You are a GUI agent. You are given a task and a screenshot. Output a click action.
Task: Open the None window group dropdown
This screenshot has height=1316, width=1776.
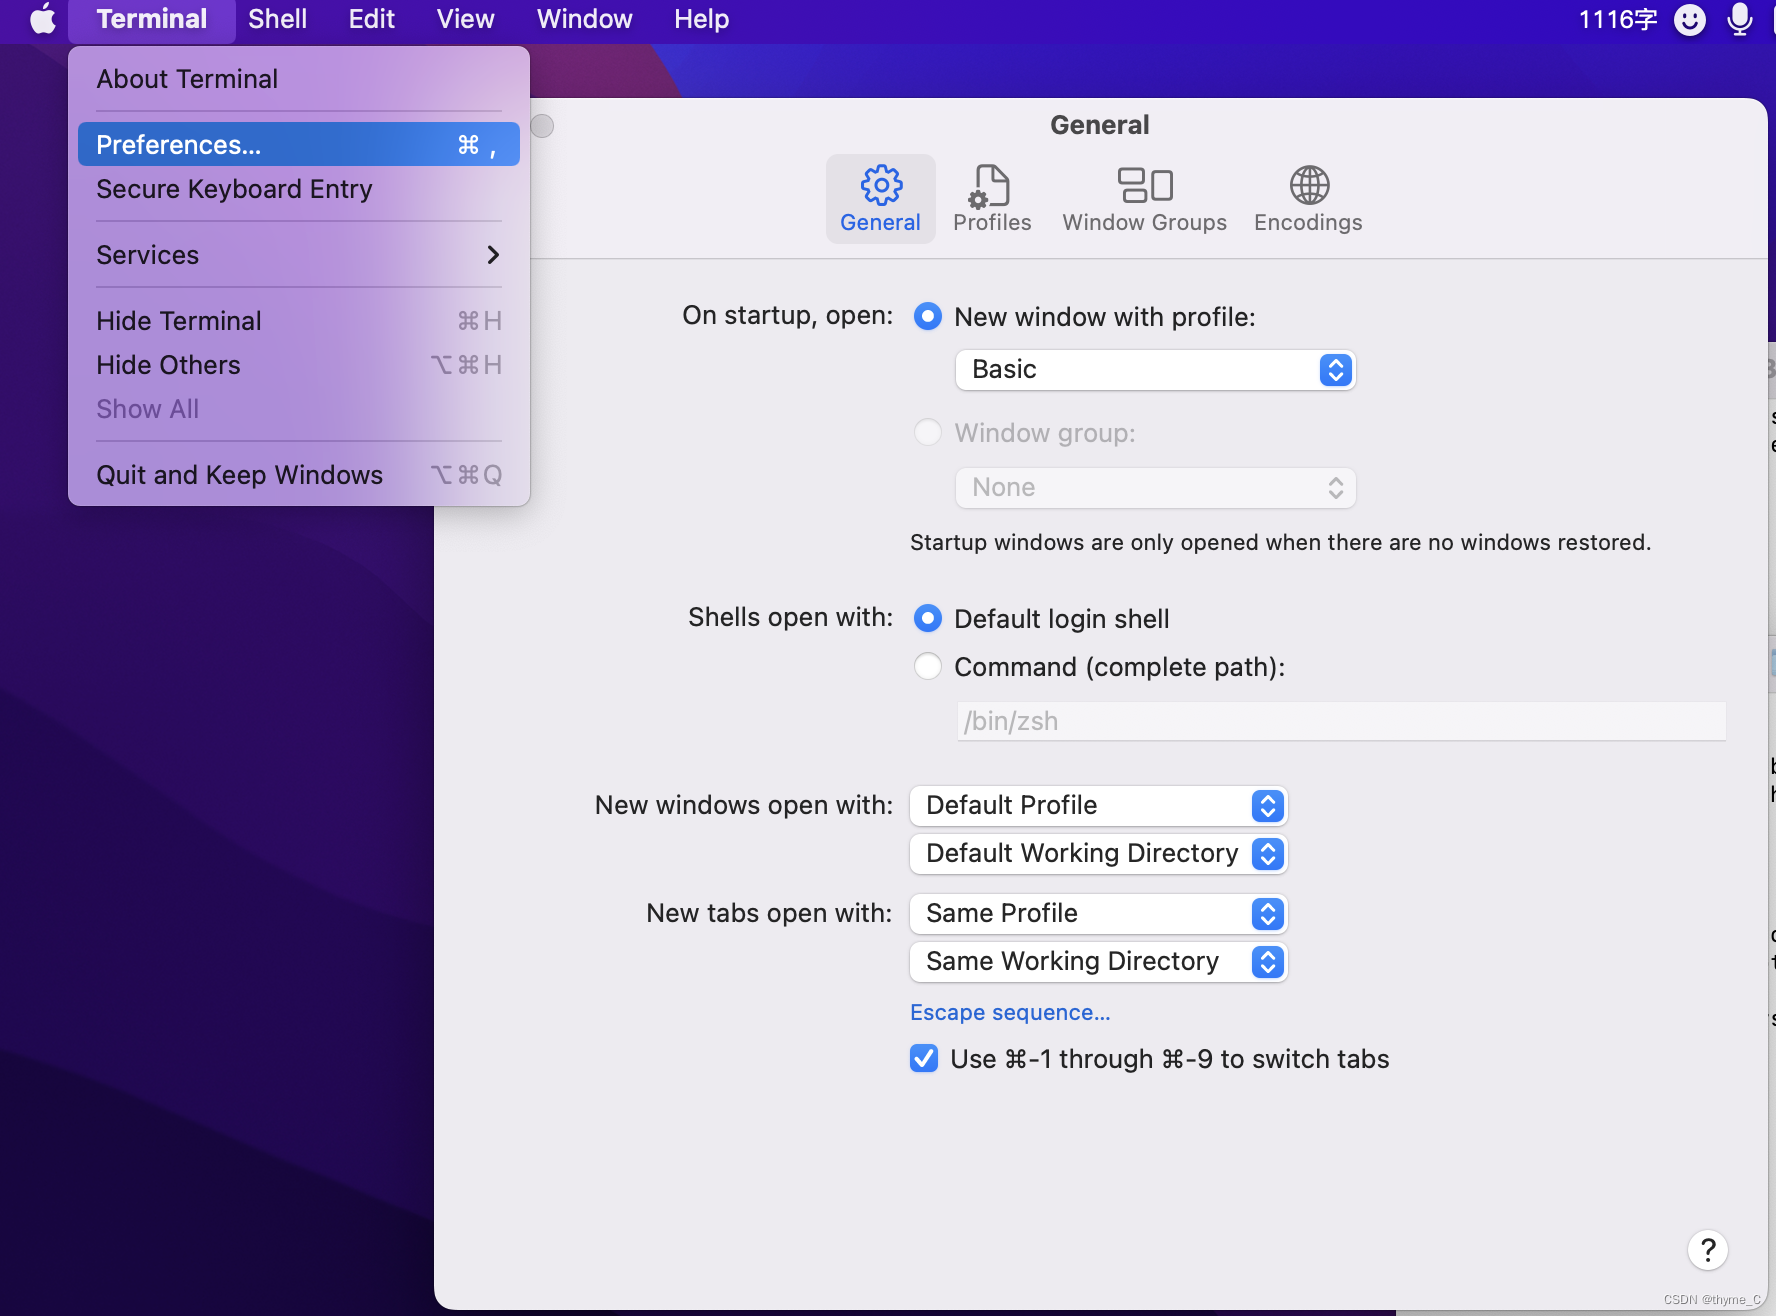1156,488
